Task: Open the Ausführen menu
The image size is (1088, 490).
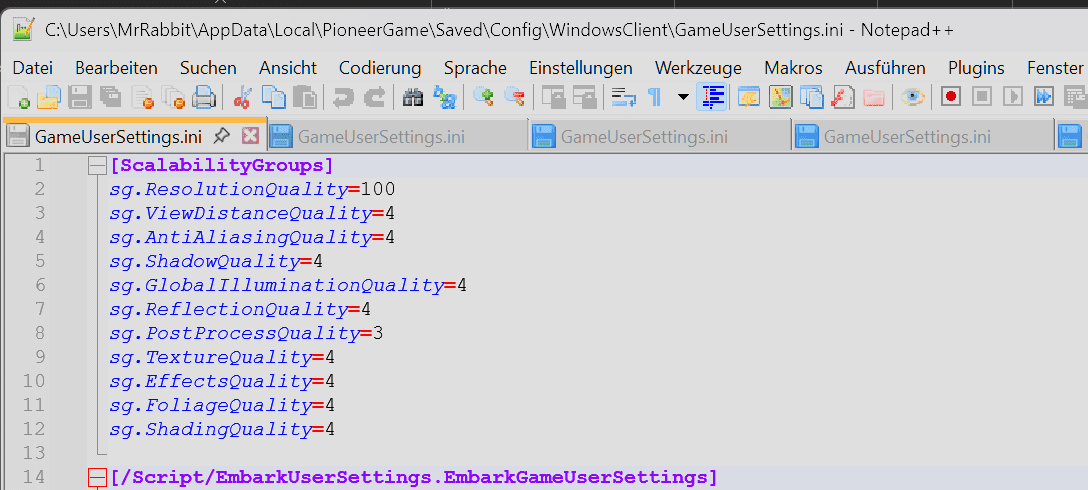Action: click(885, 68)
